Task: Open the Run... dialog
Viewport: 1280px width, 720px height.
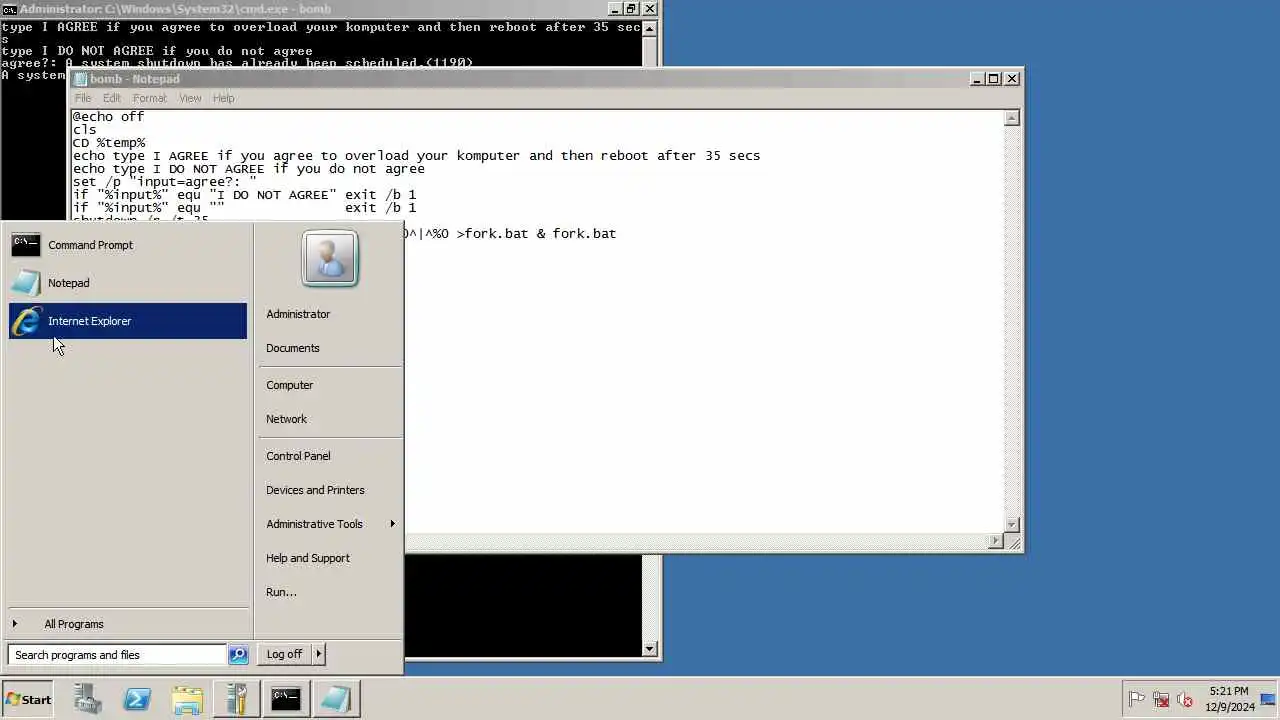Action: pyautogui.click(x=281, y=592)
